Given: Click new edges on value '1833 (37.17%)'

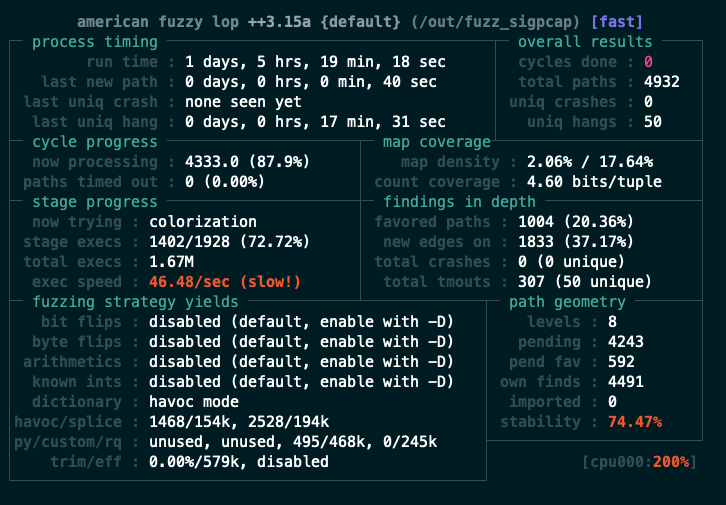Looking at the screenshot, I should (576, 242).
